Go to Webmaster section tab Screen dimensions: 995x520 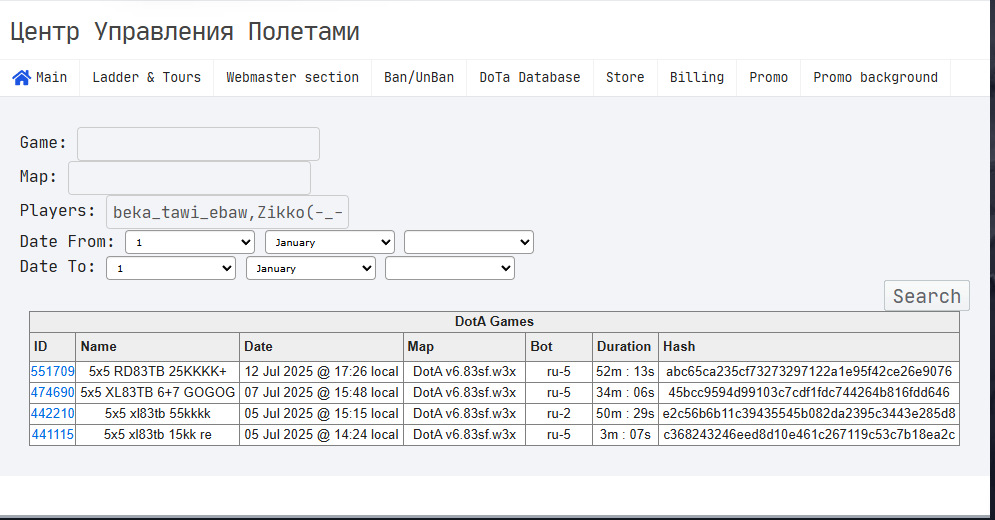293,77
